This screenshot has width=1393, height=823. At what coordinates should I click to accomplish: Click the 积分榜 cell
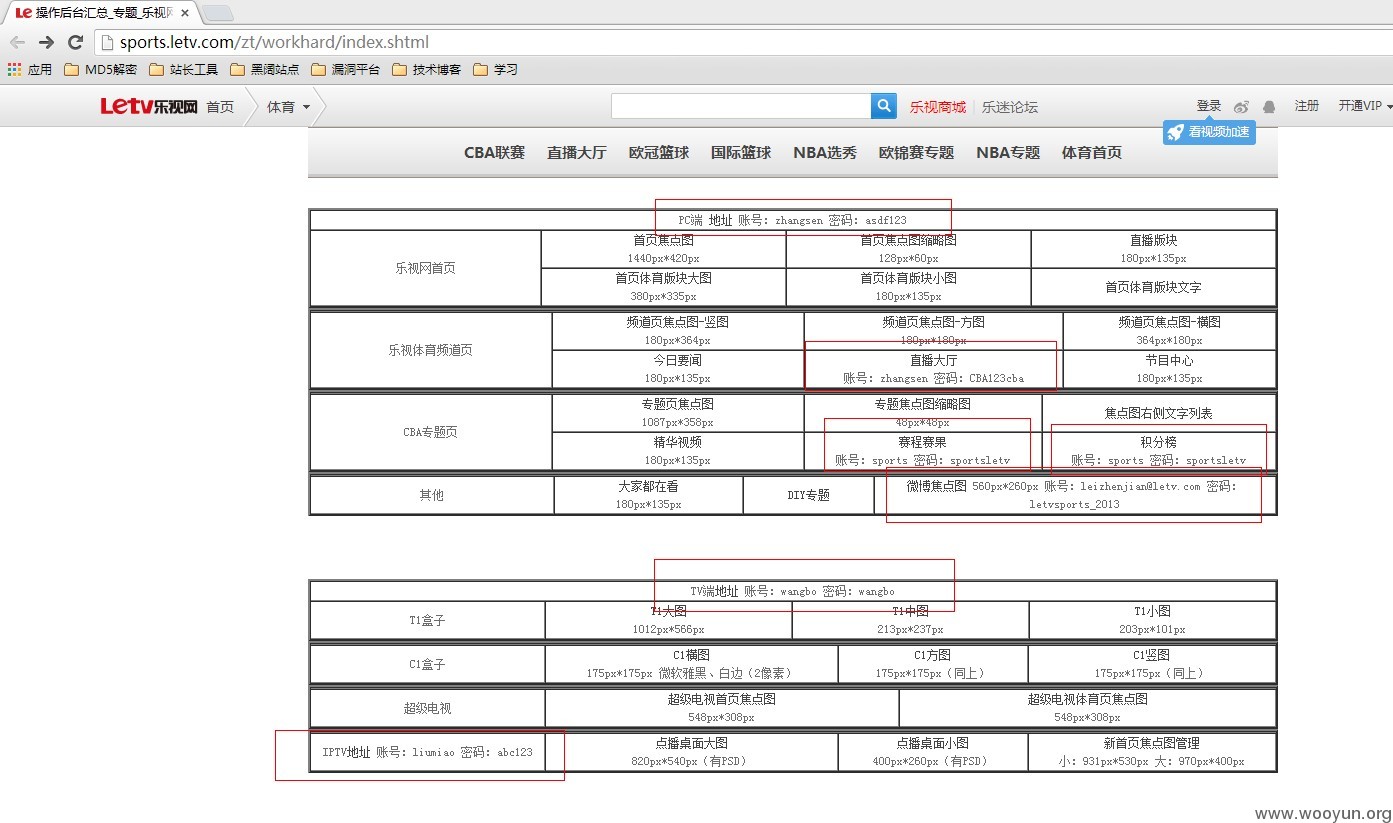(x=1158, y=451)
